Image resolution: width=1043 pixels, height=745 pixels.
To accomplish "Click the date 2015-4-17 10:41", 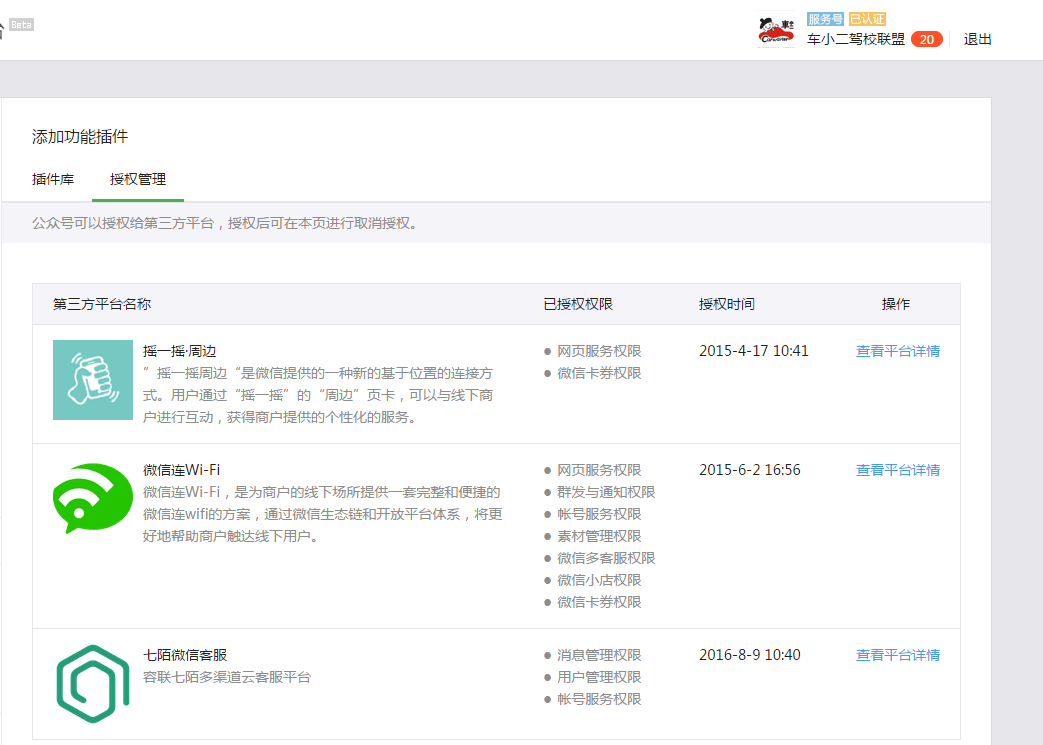I will pyautogui.click(x=754, y=351).
